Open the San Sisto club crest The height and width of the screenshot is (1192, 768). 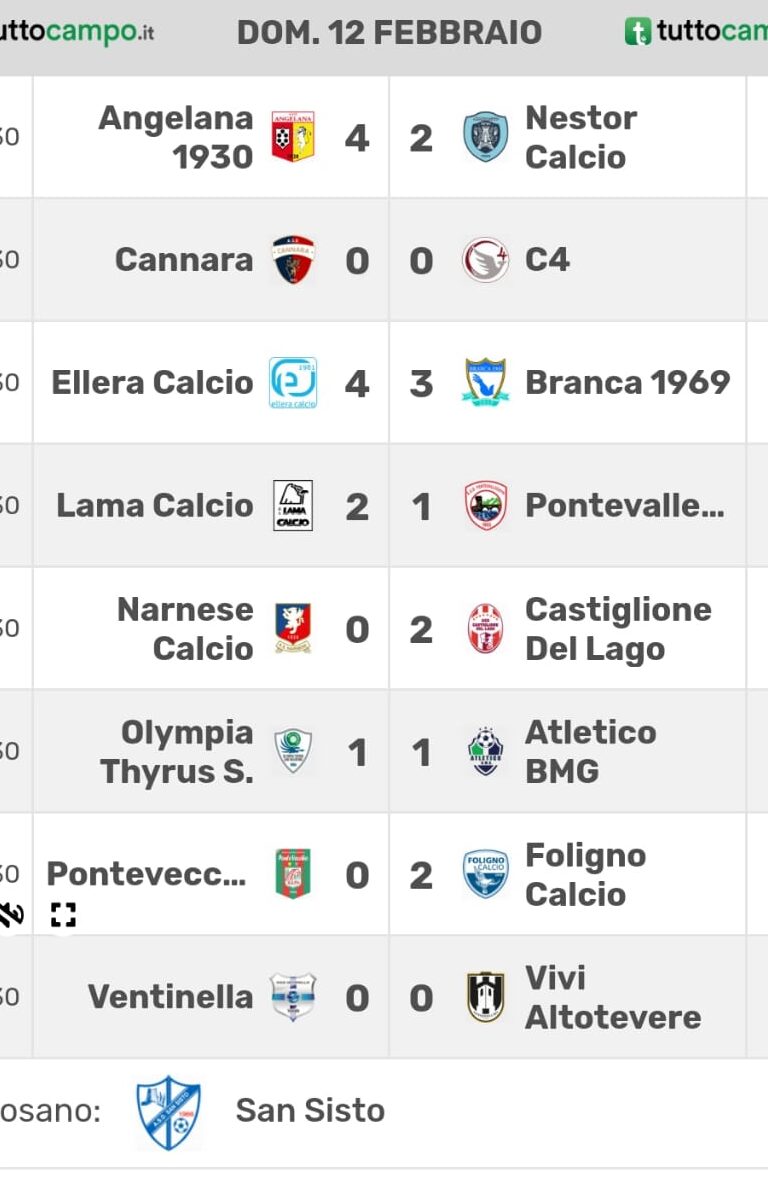(x=168, y=1111)
